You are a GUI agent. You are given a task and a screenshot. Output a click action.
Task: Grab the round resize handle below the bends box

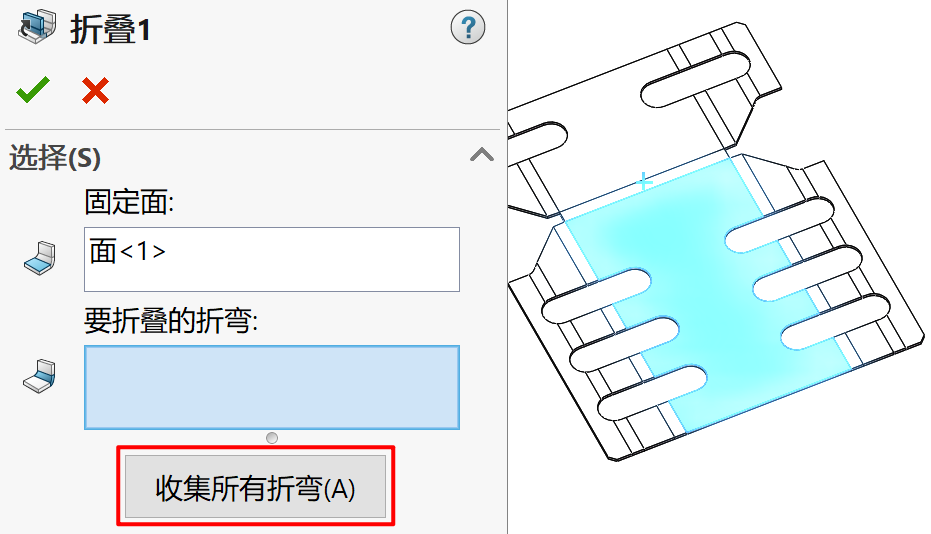pos(272,438)
